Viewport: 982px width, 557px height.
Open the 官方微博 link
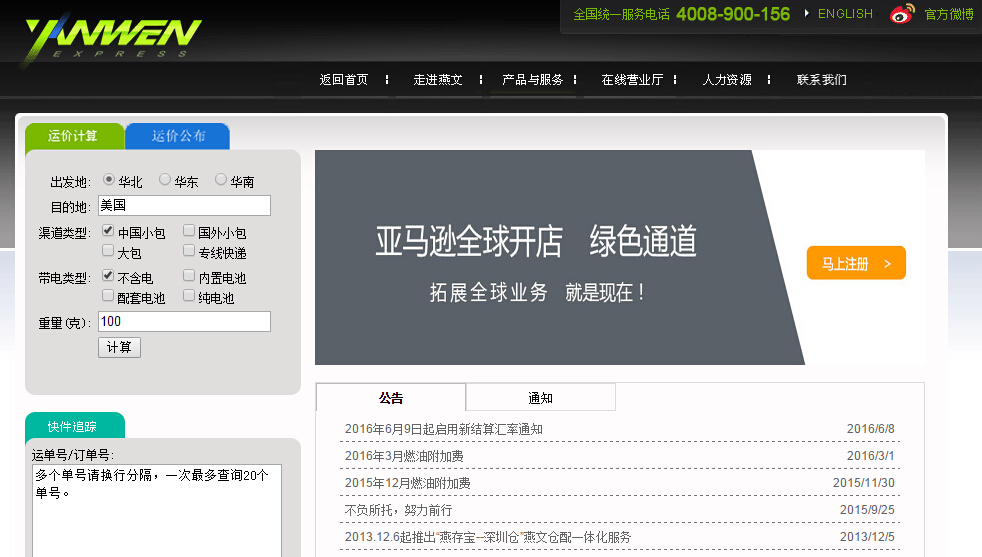pyautogui.click(x=949, y=14)
